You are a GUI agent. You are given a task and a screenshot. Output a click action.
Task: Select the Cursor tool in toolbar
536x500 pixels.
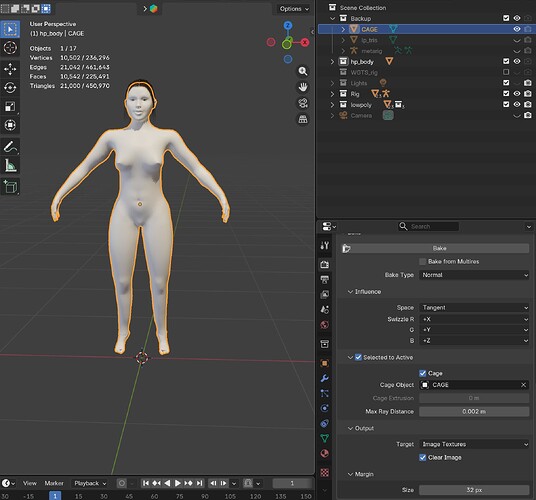click(10, 48)
